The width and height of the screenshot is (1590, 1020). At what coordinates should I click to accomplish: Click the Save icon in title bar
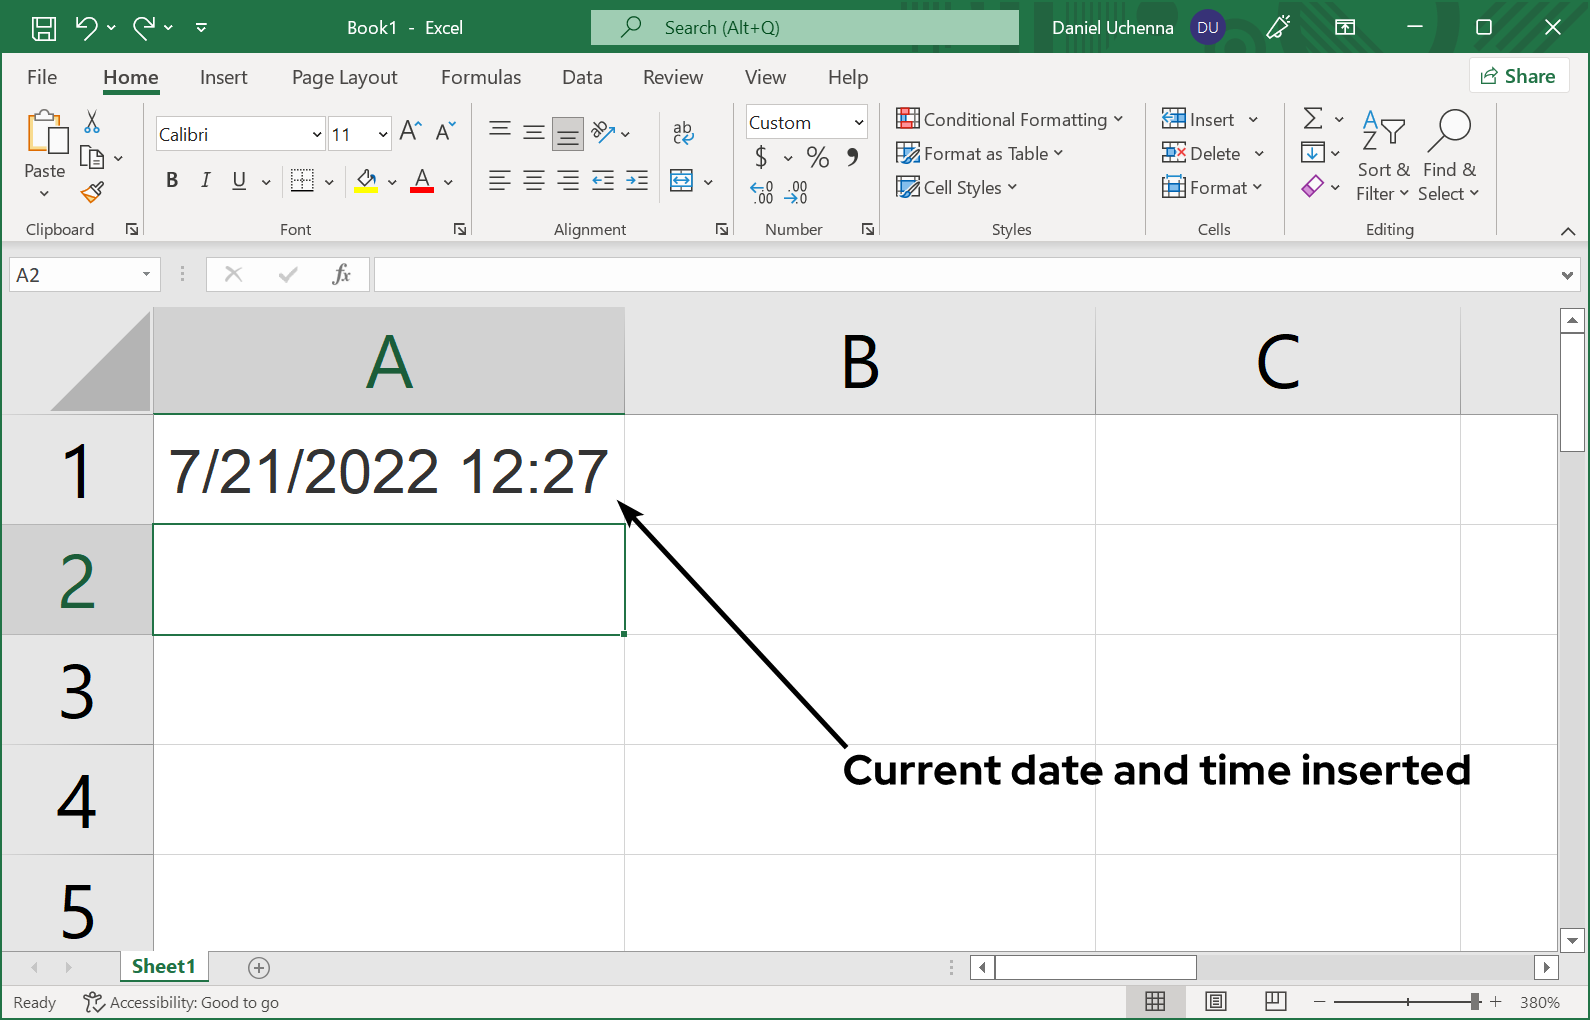tap(43, 28)
